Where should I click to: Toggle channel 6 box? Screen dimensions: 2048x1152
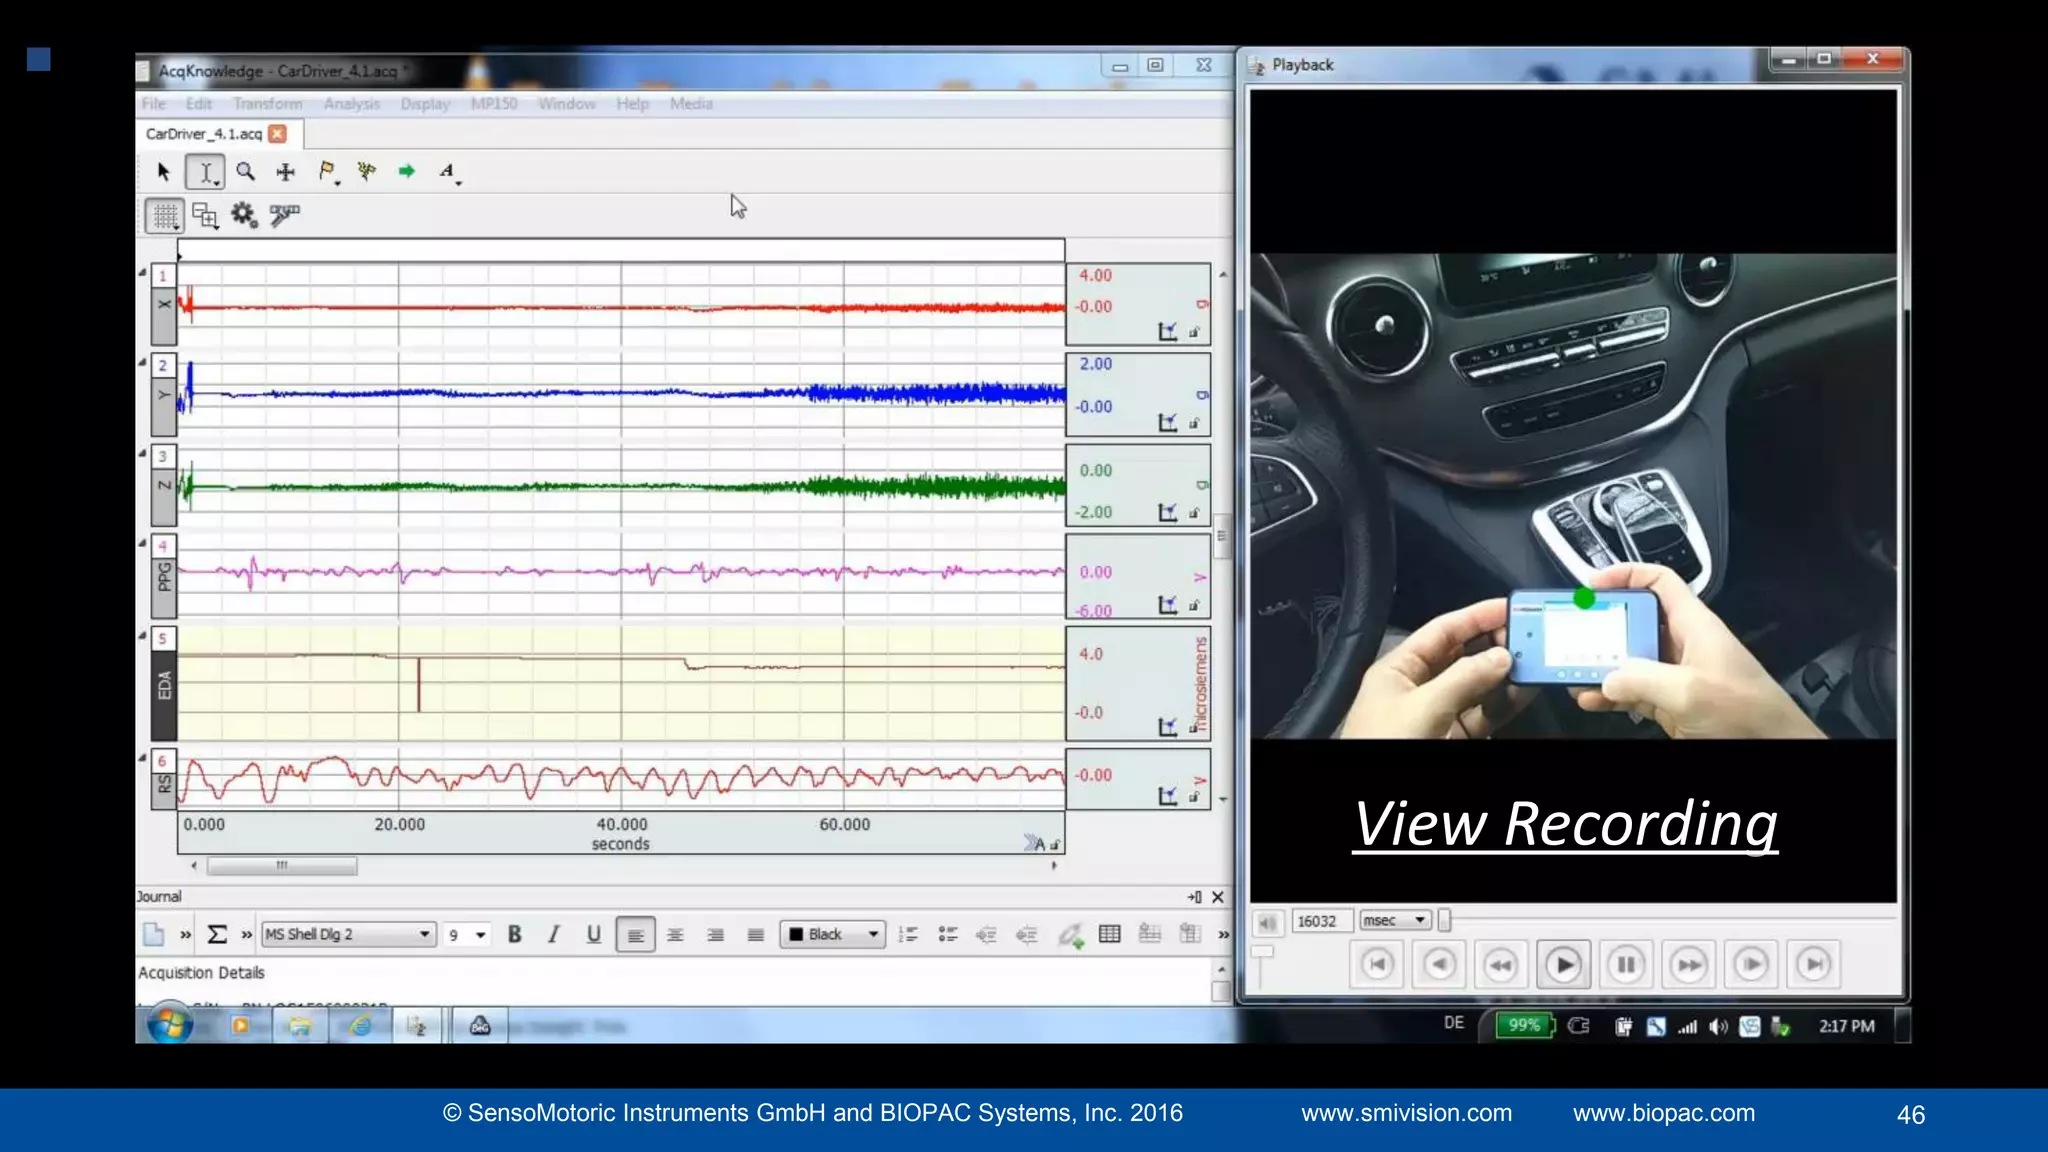click(x=163, y=761)
